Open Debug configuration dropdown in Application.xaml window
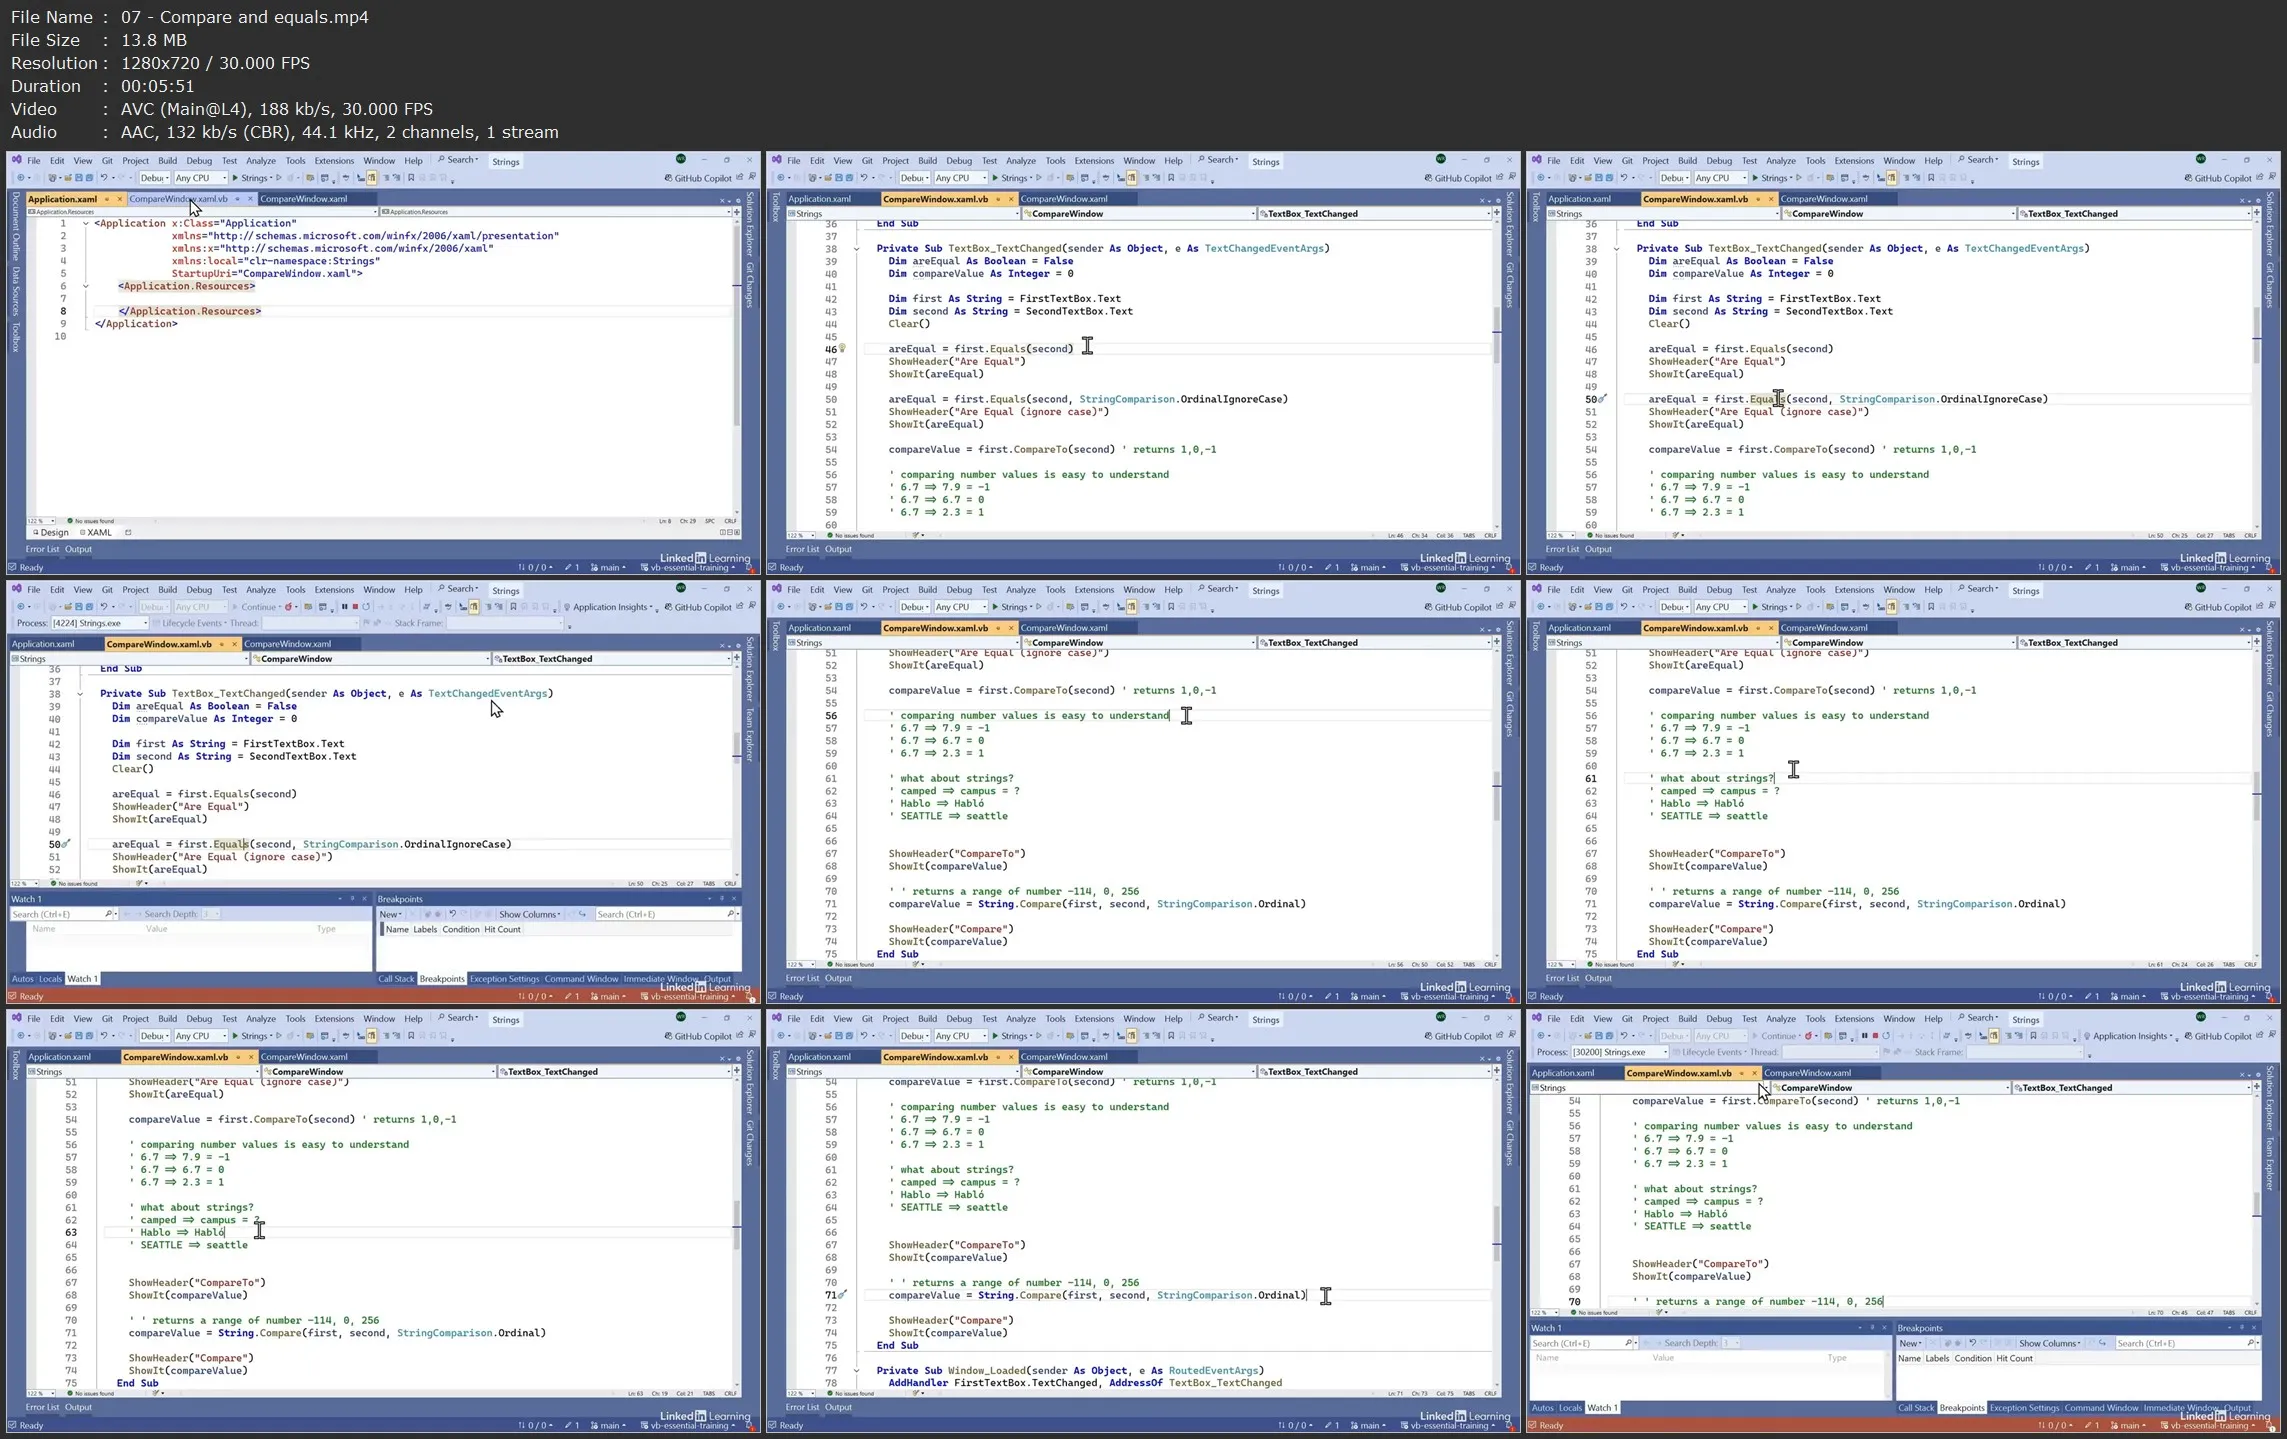Screen dimensions: 2287x1439 click(x=154, y=178)
